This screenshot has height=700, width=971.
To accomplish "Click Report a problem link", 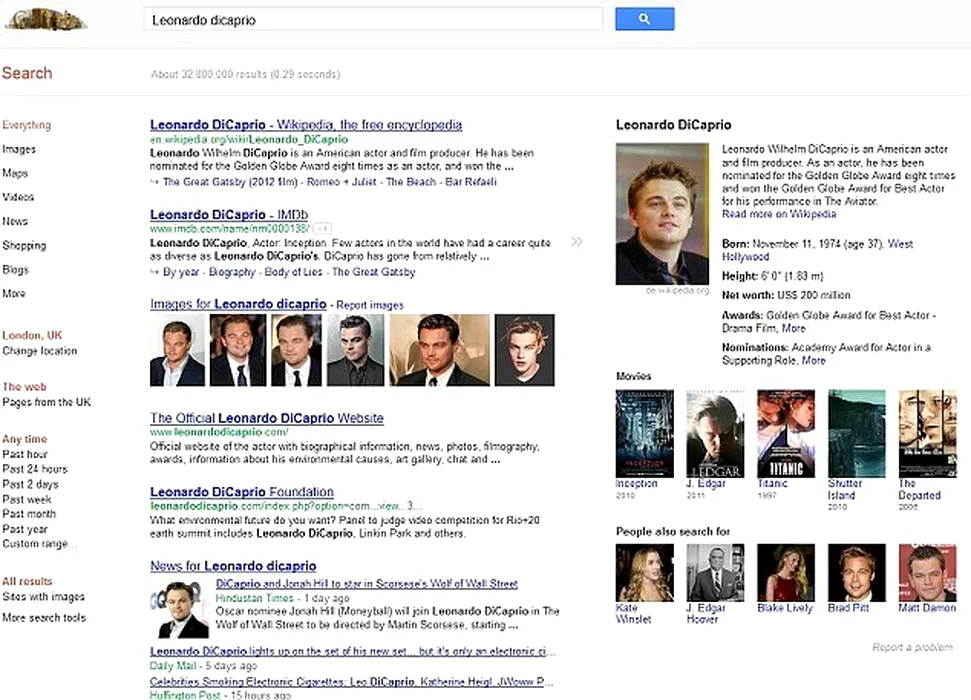I will pyautogui.click(x=911, y=648).
